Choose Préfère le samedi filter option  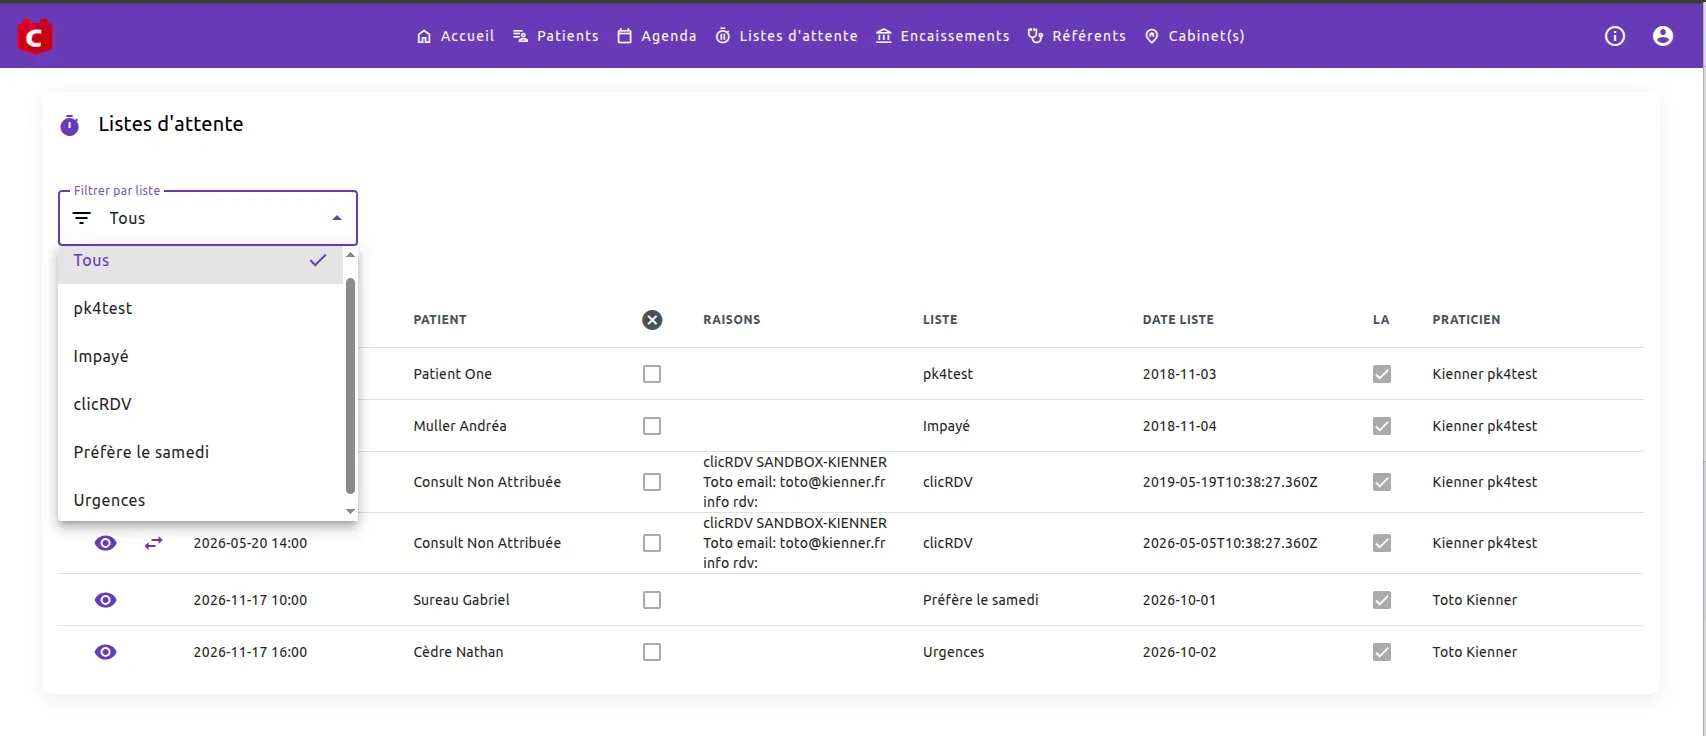(x=200, y=452)
